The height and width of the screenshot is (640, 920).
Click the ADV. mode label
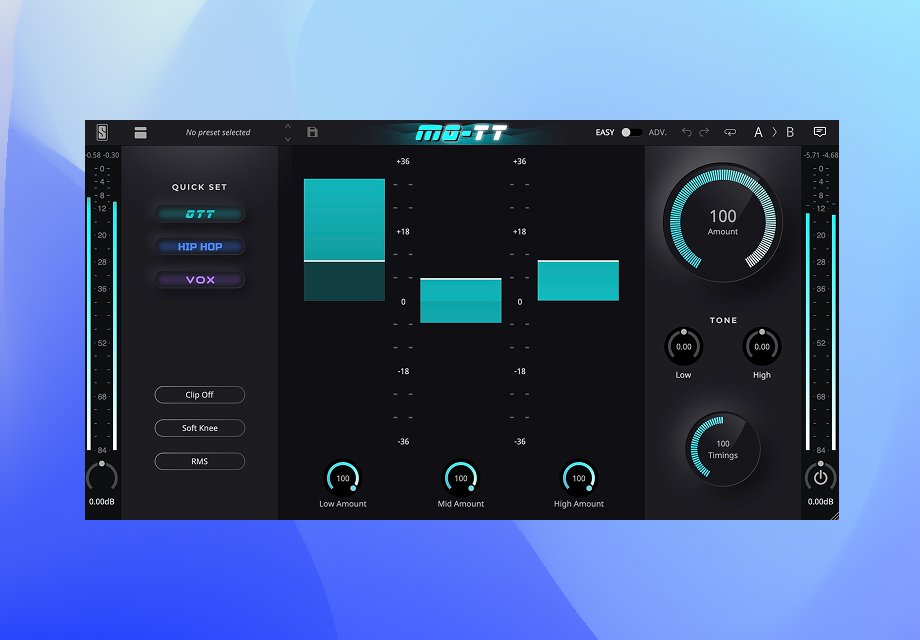coord(658,133)
